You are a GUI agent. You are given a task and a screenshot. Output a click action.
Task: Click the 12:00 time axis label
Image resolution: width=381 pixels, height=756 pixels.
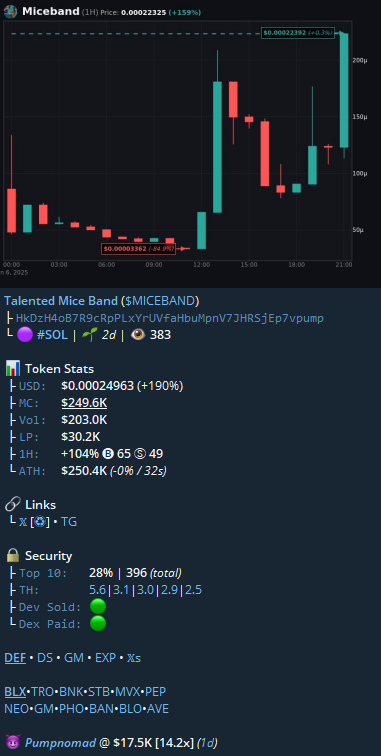202,265
